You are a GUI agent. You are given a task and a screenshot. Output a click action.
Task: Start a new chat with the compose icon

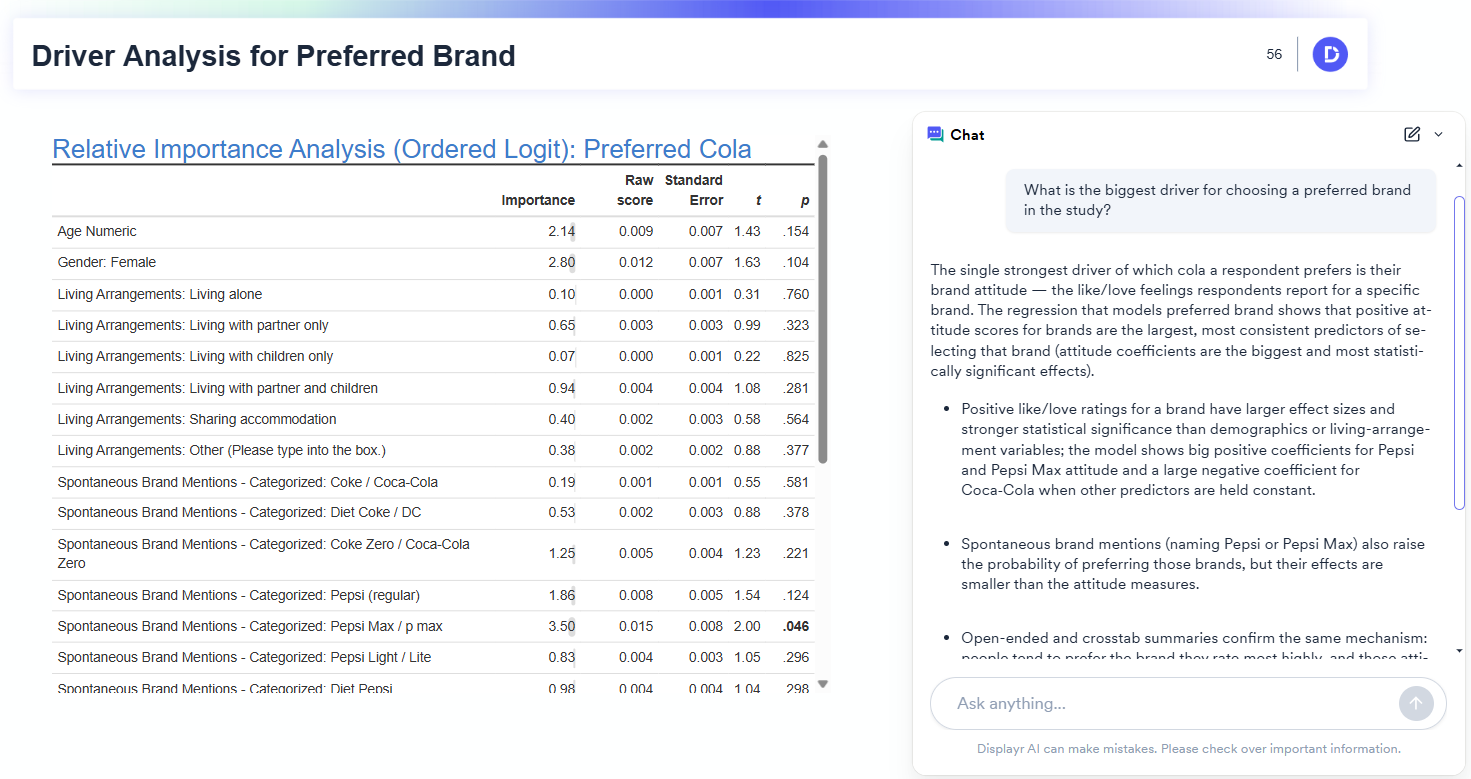coord(1412,134)
